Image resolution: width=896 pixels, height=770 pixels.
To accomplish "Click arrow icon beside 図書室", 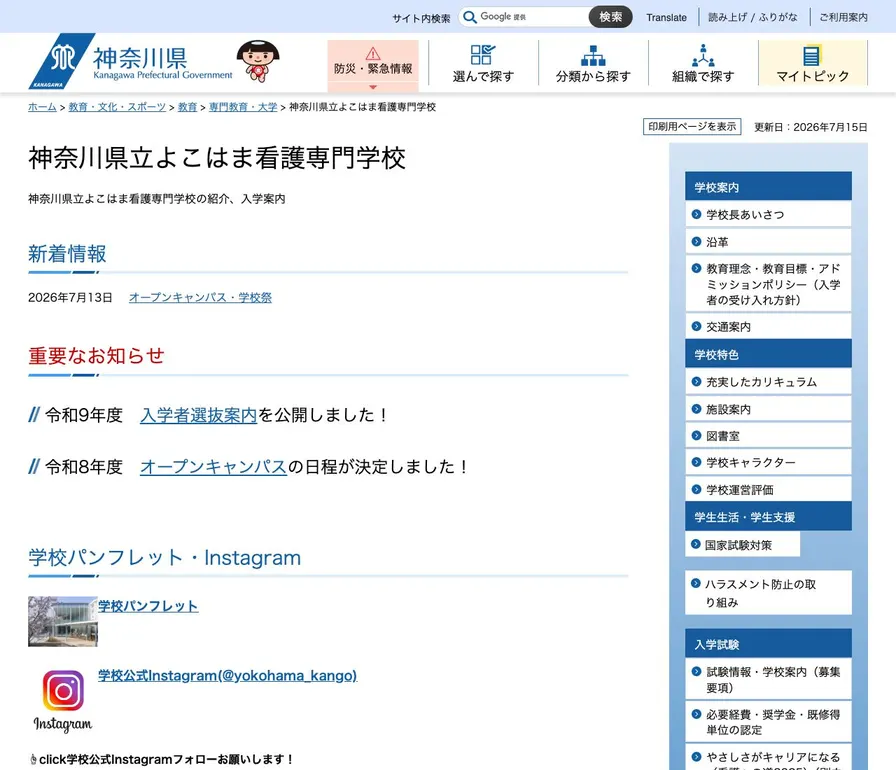I will [x=696, y=435].
